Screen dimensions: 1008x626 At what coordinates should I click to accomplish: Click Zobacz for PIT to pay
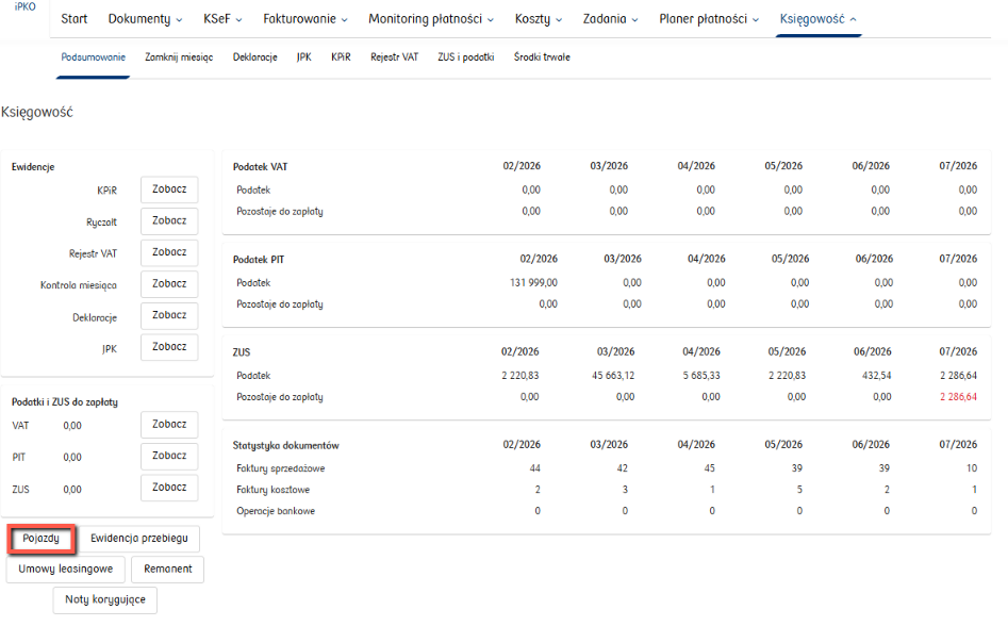(169, 456)
